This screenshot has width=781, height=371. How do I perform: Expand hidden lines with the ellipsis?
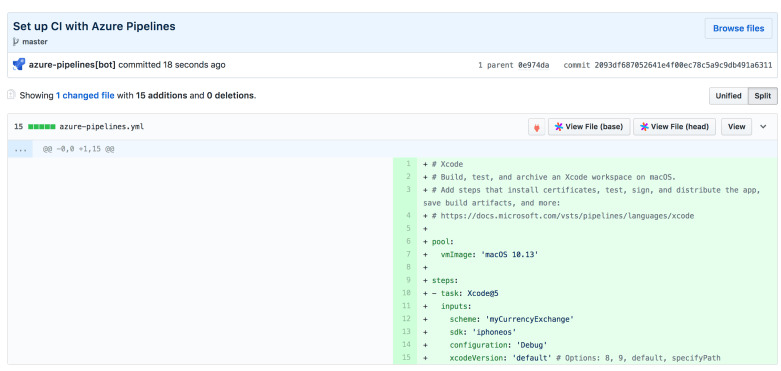pos(20,149)
